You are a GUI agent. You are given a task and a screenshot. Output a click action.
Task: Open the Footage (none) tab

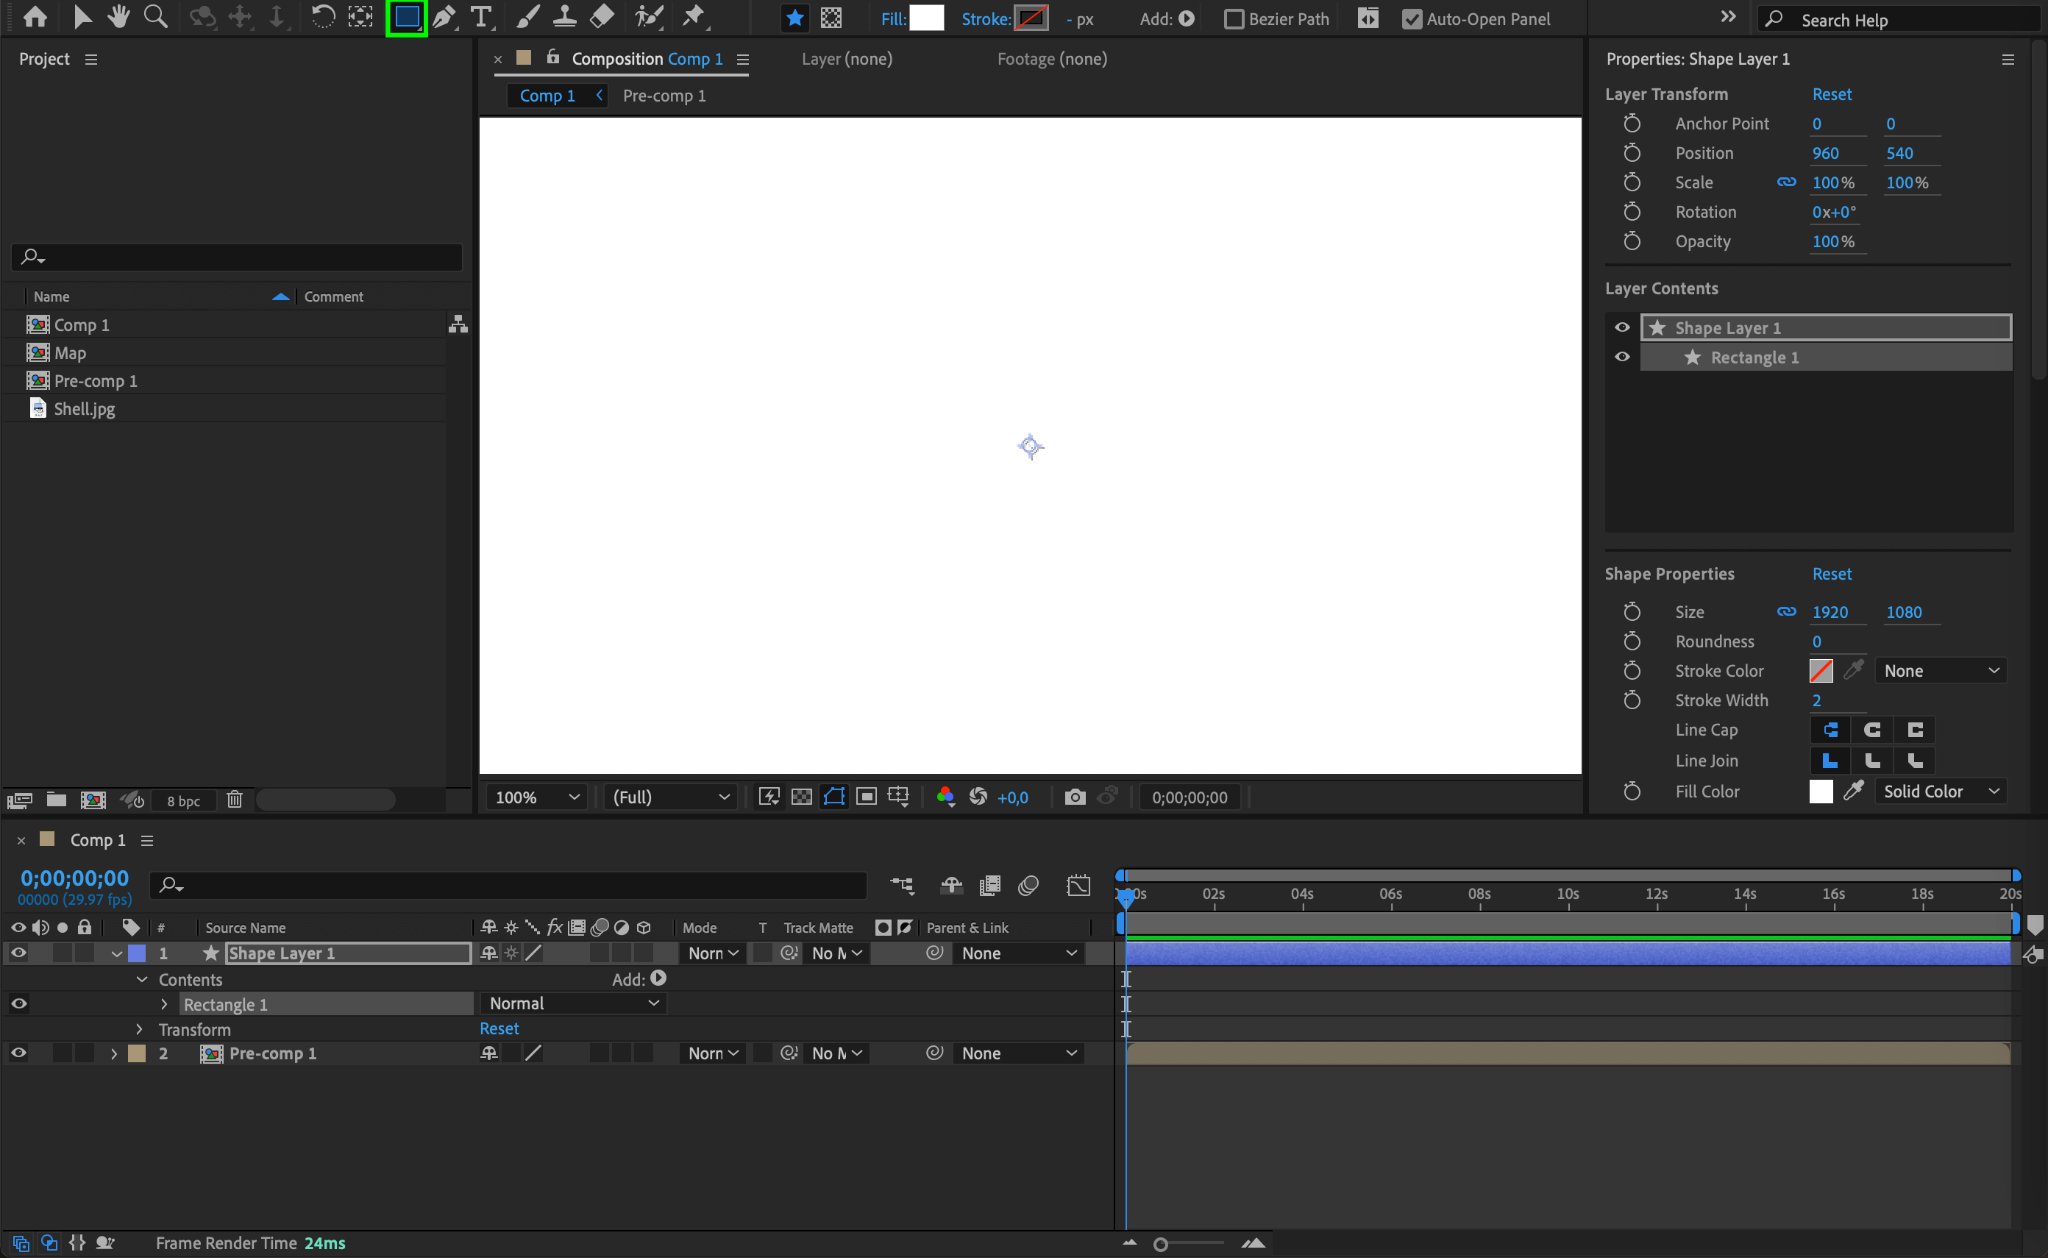[x=1051, y=59]
